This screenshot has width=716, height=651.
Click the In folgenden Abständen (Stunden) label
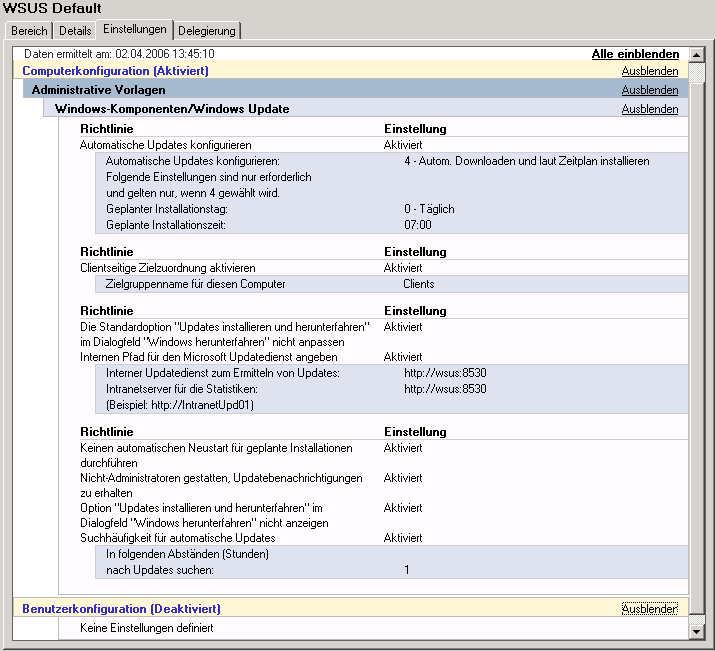point(188,554)
